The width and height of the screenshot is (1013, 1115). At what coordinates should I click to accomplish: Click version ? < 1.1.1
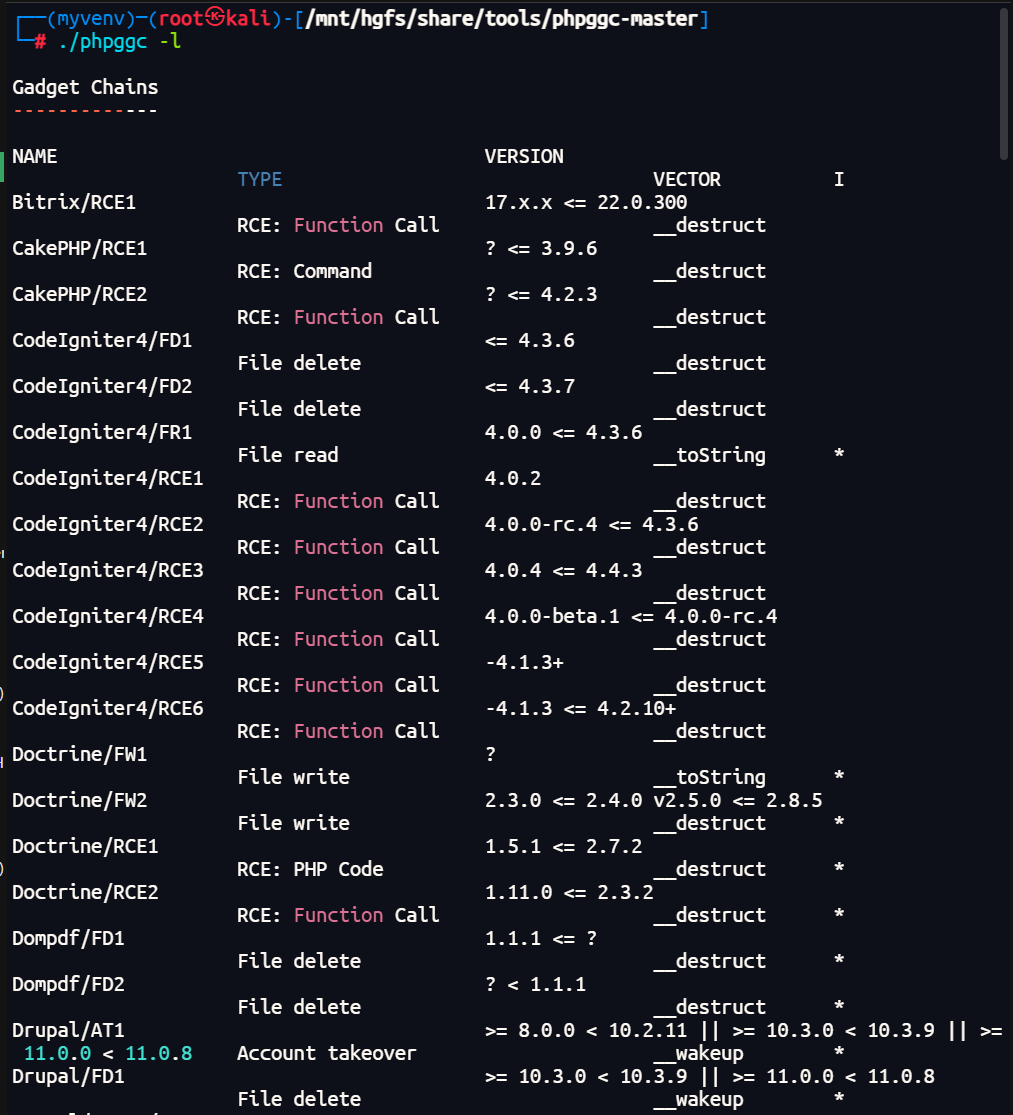(535, 984)
